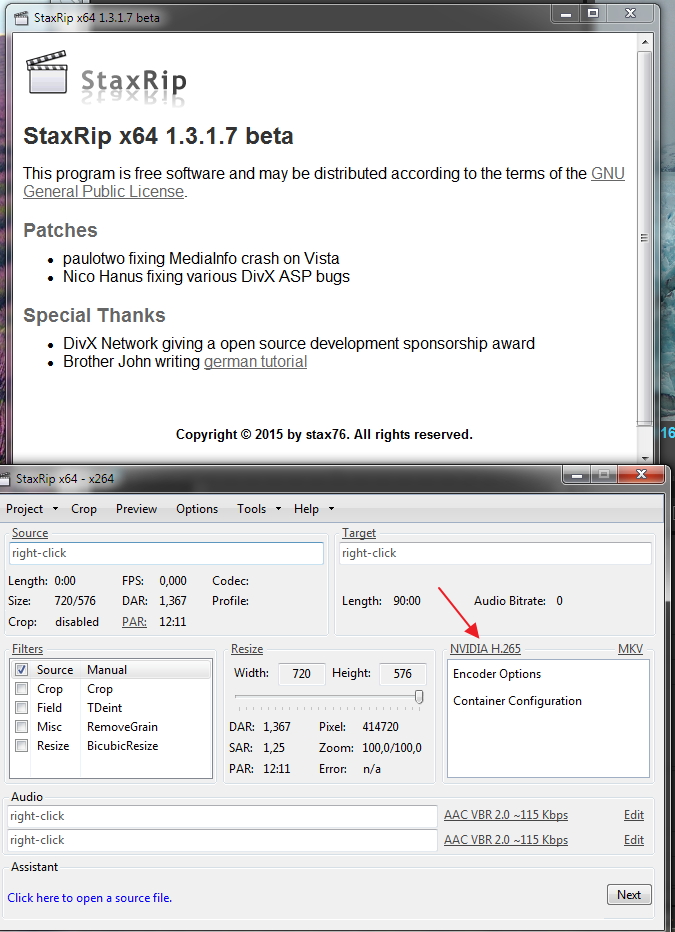Click here to open a source file

click(90, 898)
